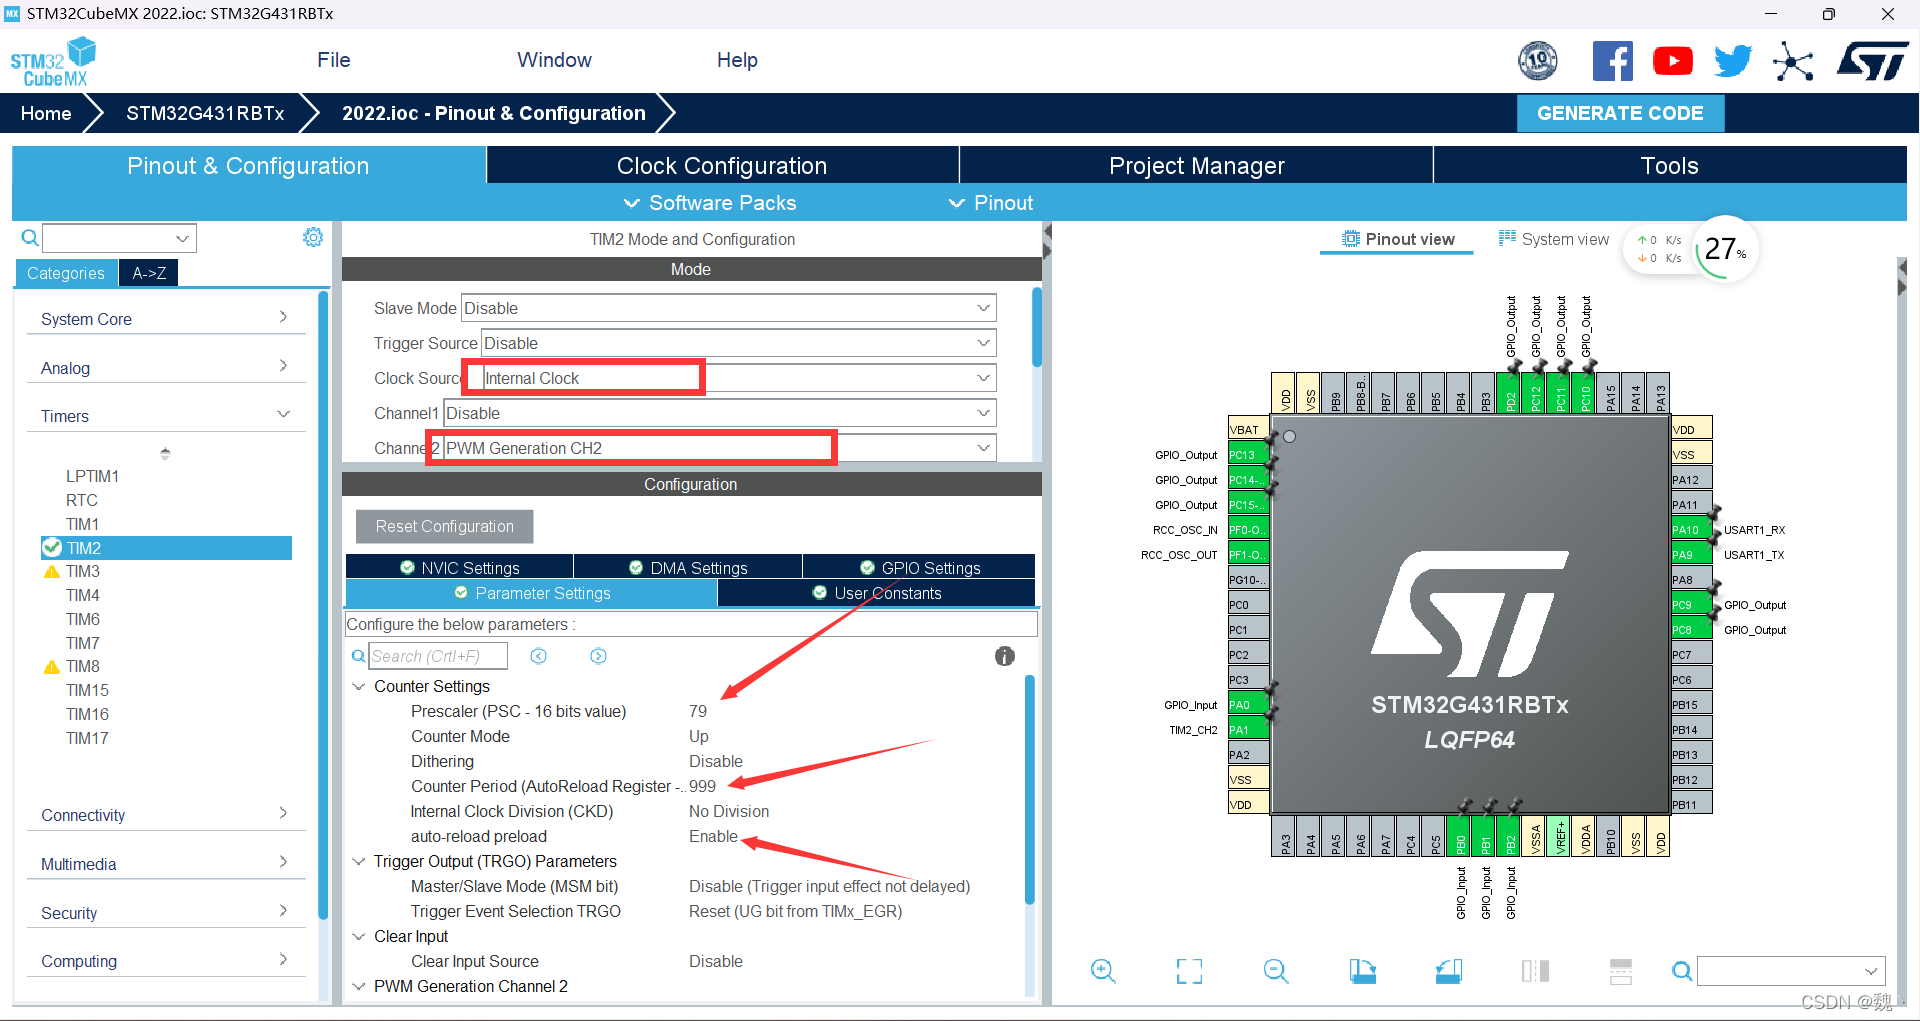Click the TIM8 warning icon

pyautogui.click(x=52, y=667)
